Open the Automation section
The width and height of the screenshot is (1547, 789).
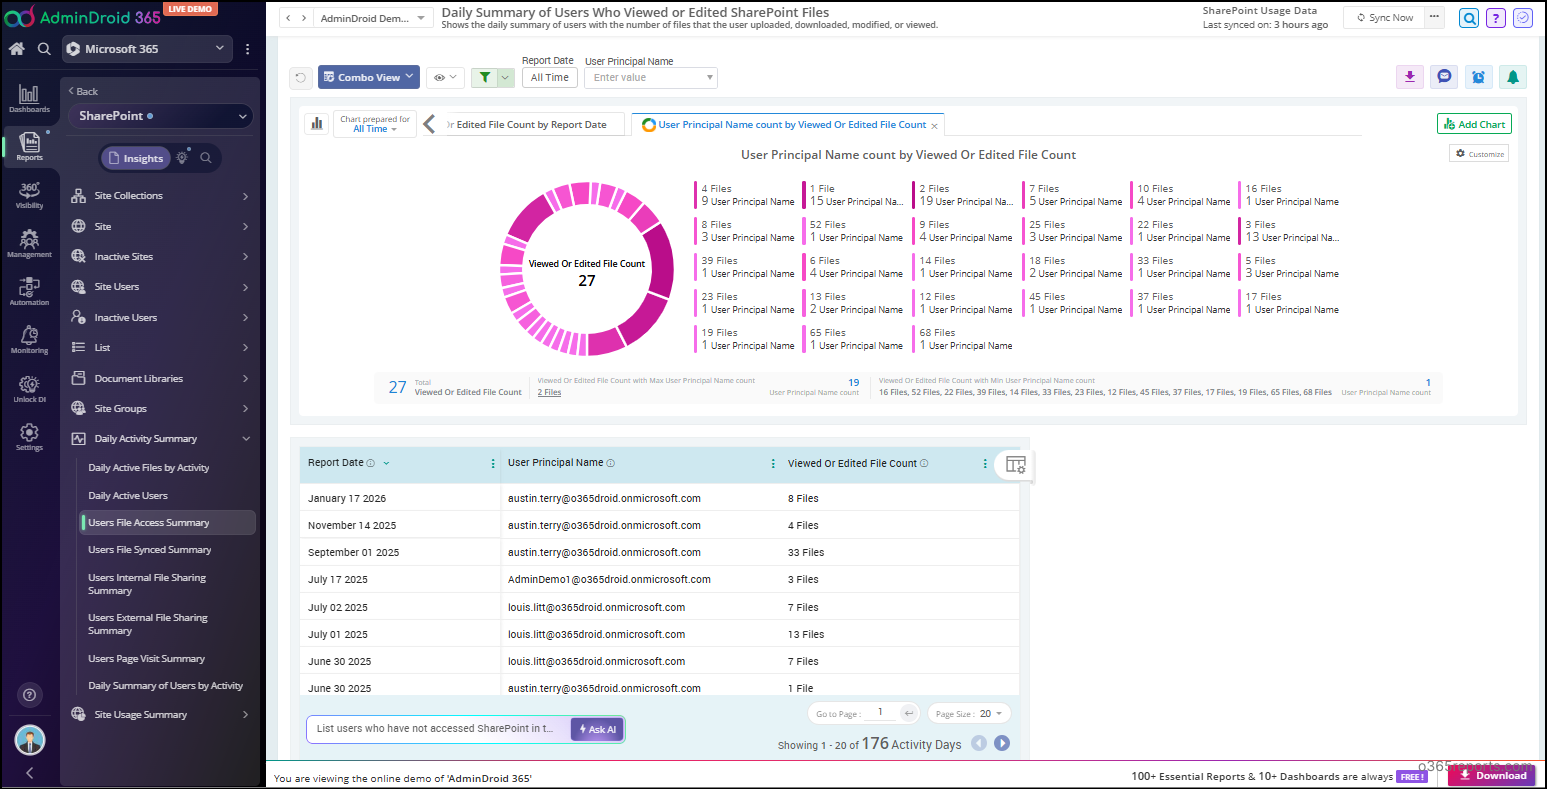(29, 291)
